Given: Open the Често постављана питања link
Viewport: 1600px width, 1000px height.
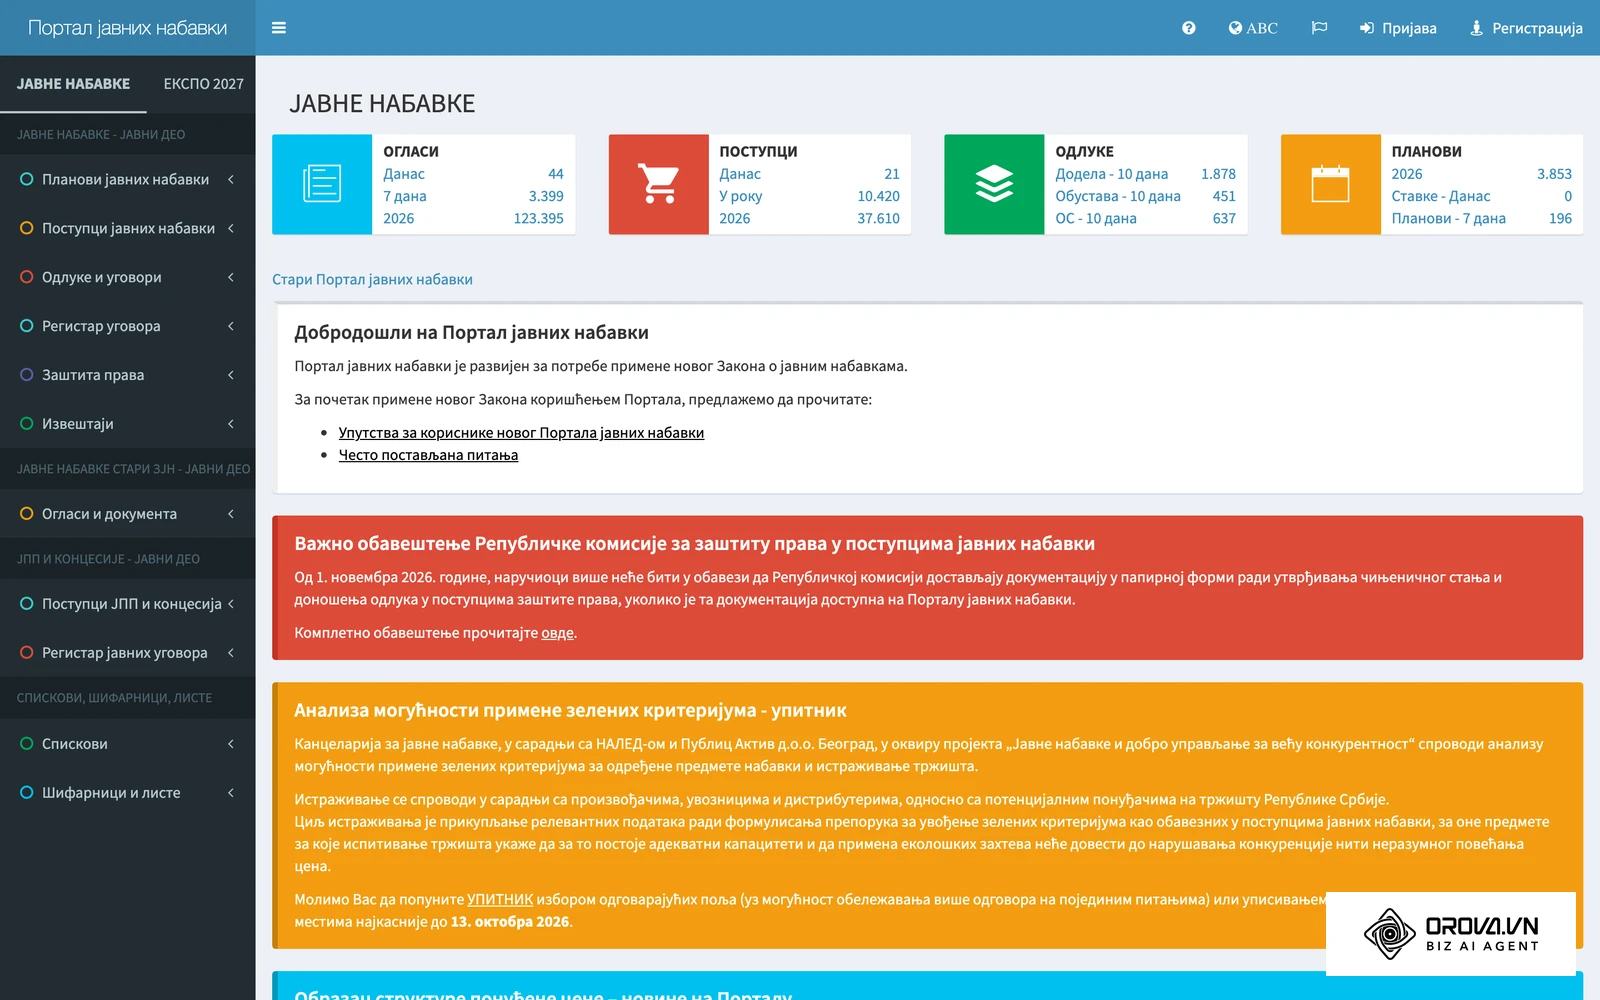Looking at the screenshot, I should (x=428, y=455).
